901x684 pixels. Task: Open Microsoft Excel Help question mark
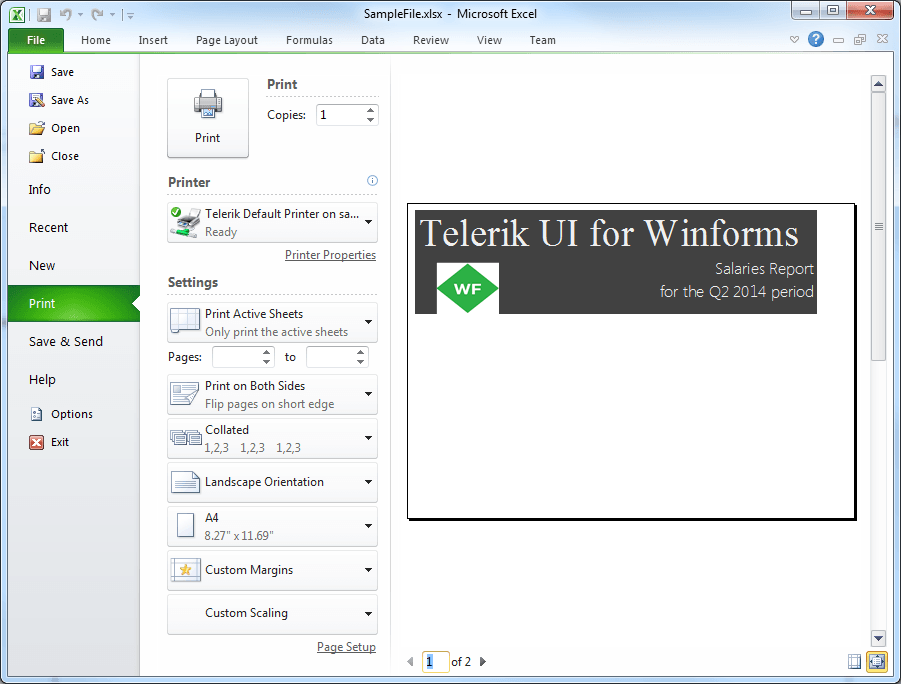(816, 39)
